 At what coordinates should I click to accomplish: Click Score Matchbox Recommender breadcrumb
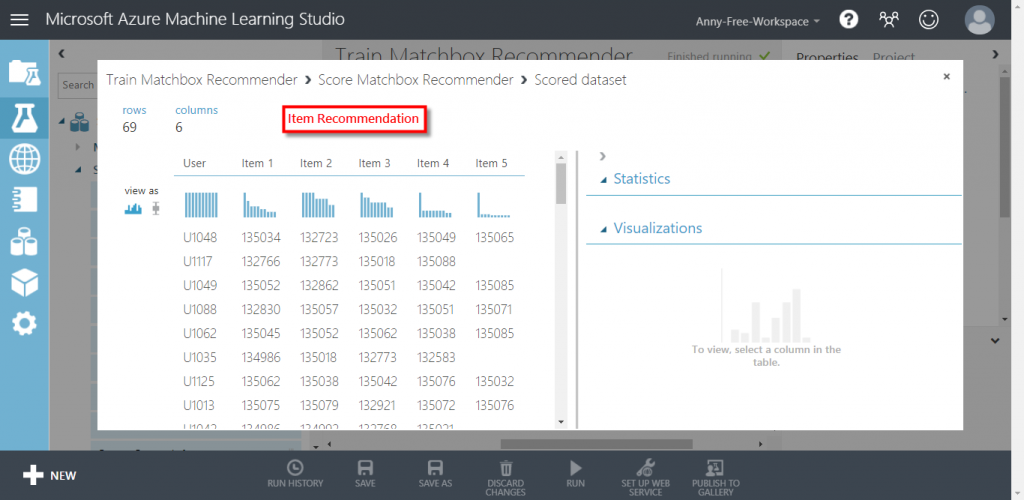415,80
